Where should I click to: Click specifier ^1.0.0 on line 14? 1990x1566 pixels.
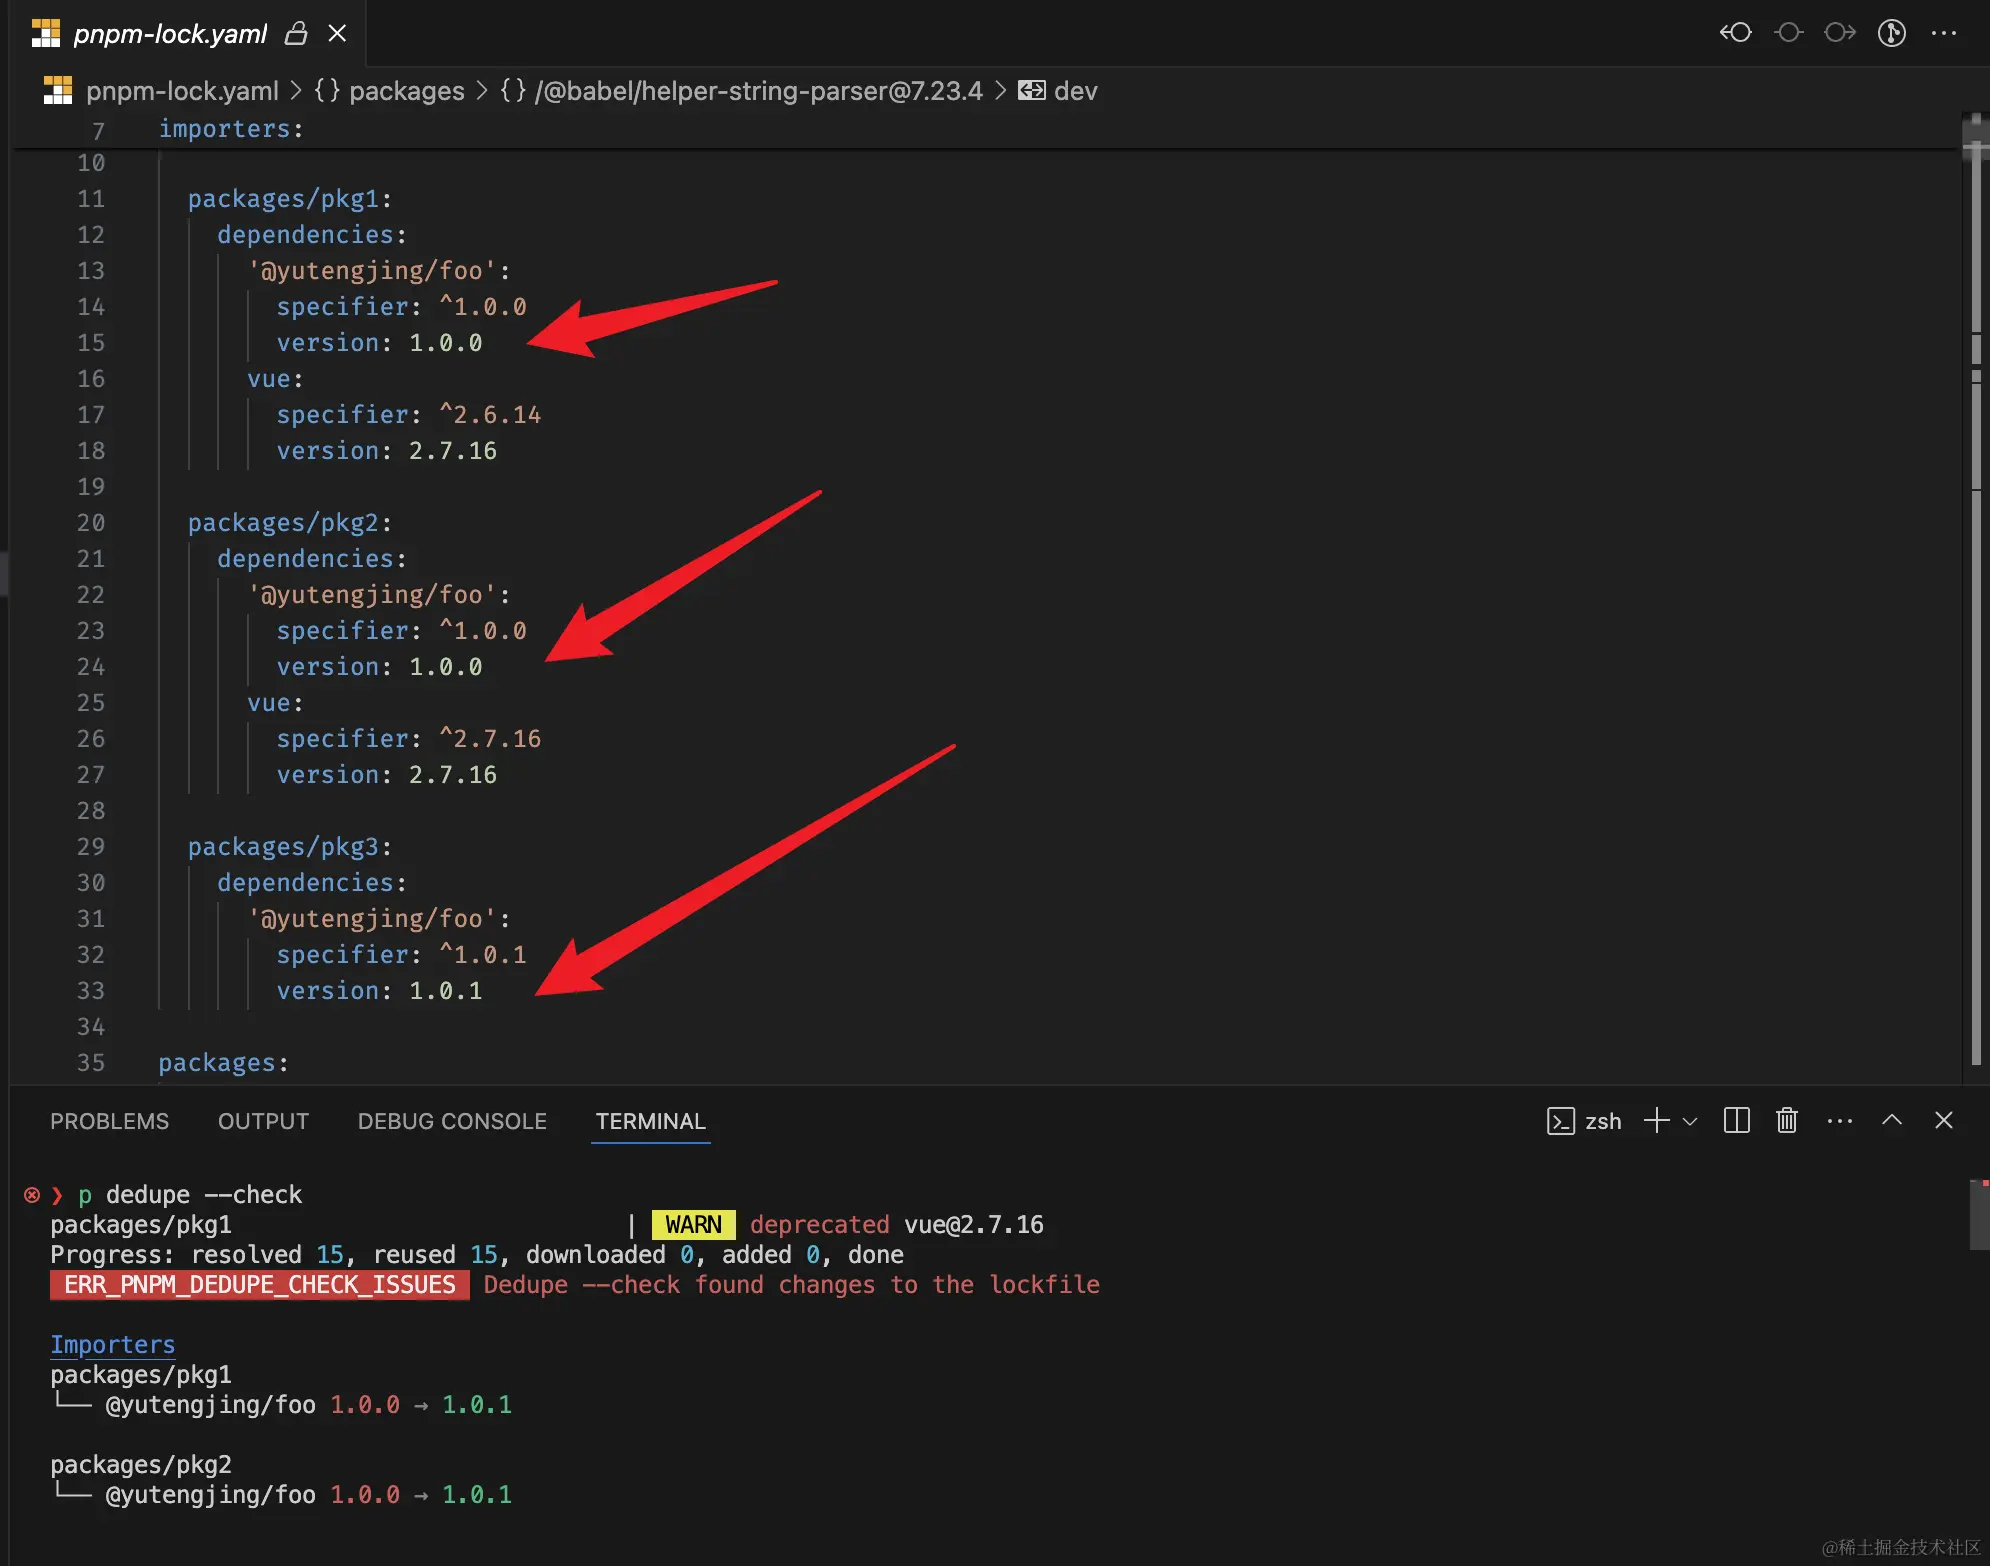[401, 307]
